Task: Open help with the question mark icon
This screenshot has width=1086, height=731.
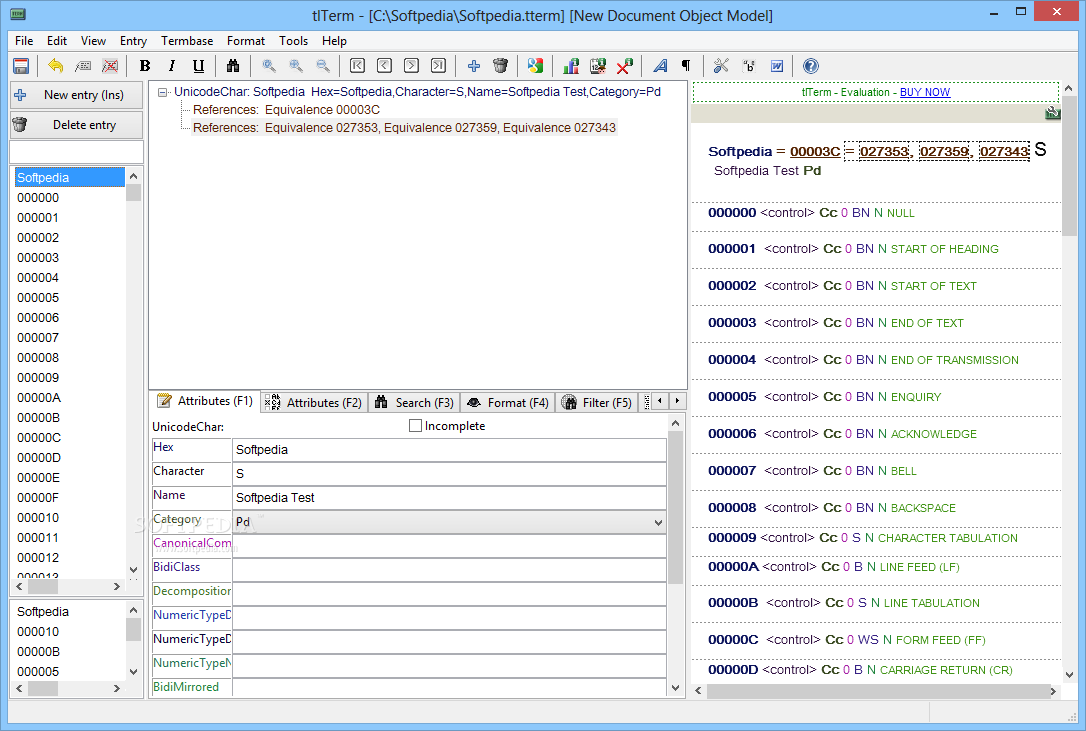Action: (811, 66)
